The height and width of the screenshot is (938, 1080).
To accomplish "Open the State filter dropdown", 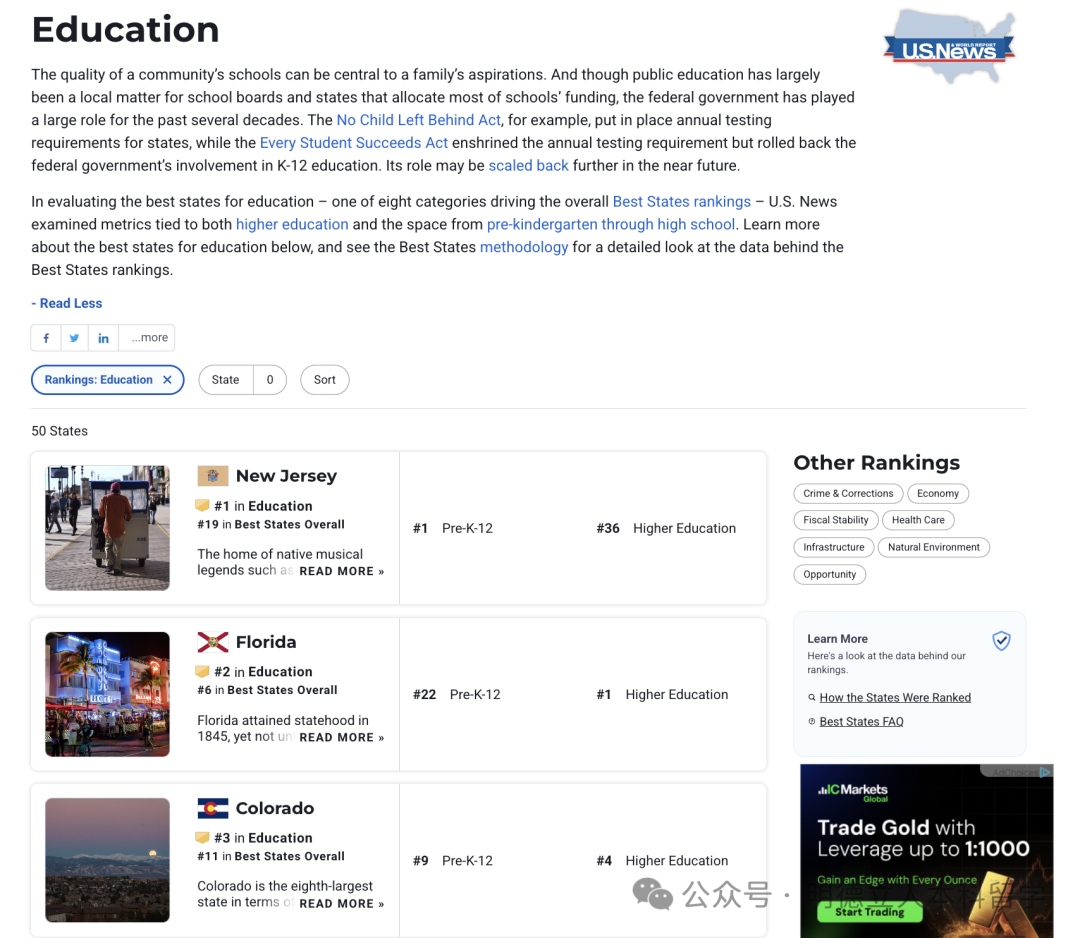I will point(242,379).
